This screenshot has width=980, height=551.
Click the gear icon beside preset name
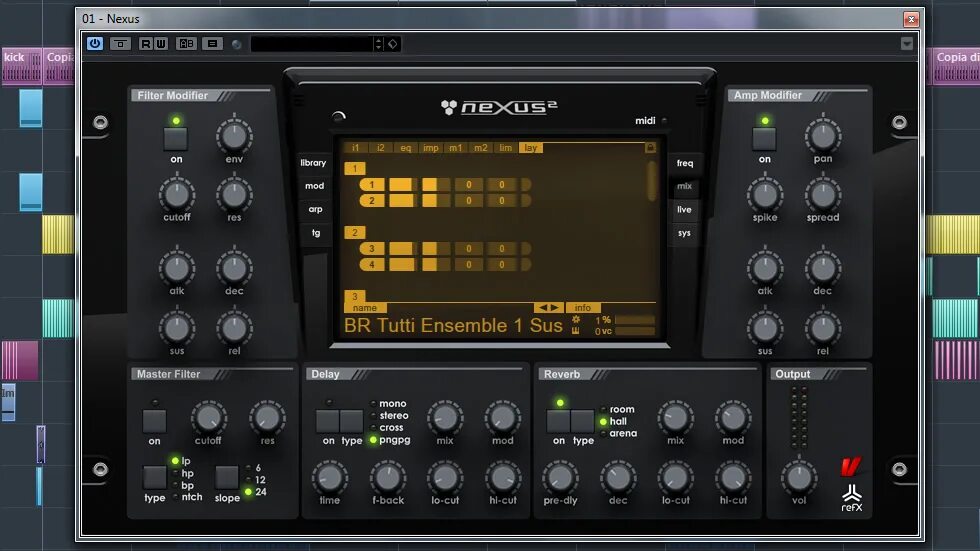(x=576, y=320)
